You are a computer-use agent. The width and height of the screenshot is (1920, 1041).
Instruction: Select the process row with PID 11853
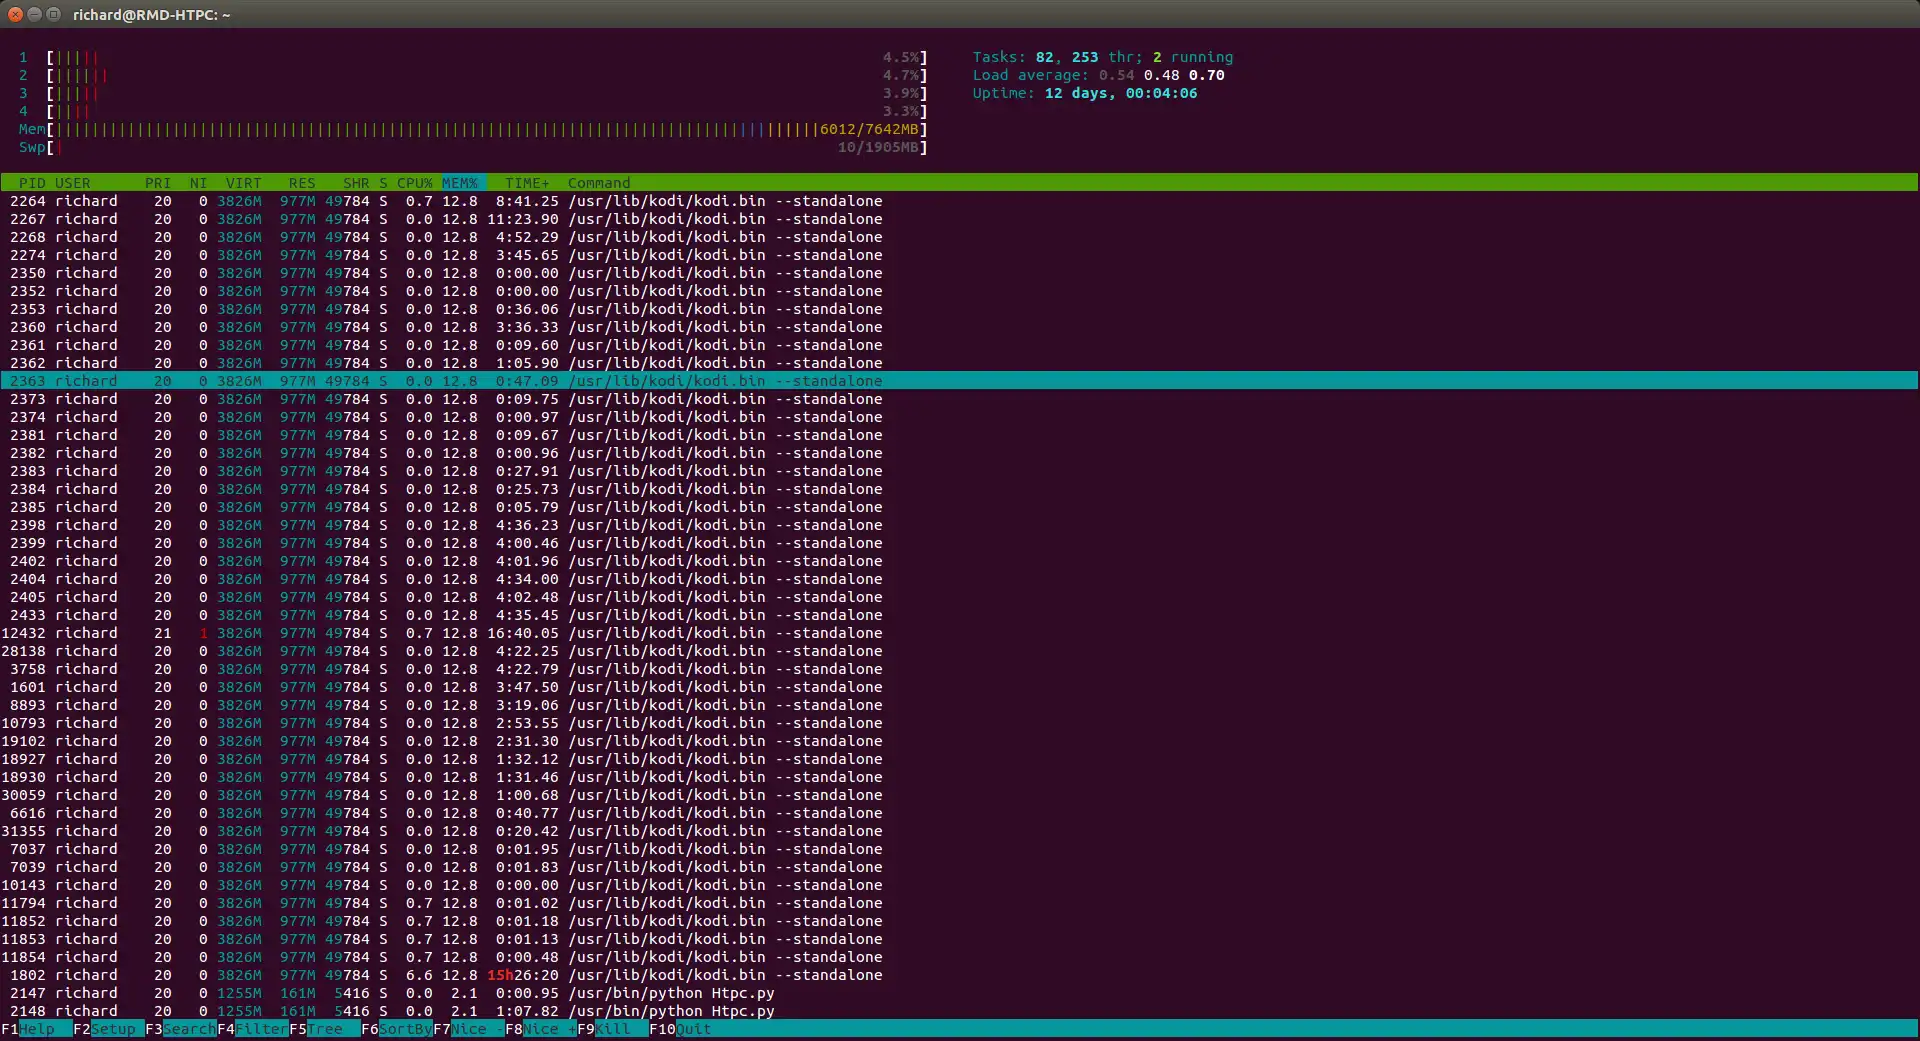click(x=959, y=939)
